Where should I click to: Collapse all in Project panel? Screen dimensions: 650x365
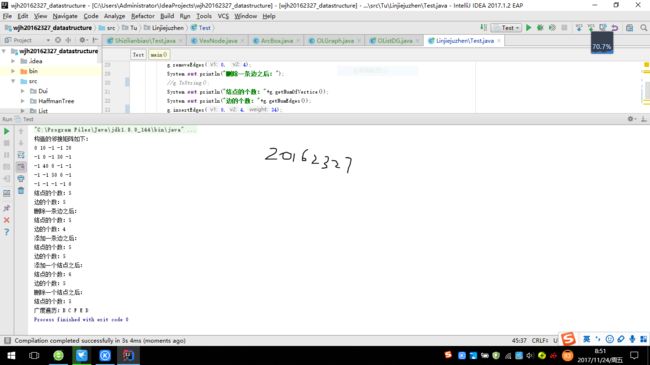(x=68, y=40)
